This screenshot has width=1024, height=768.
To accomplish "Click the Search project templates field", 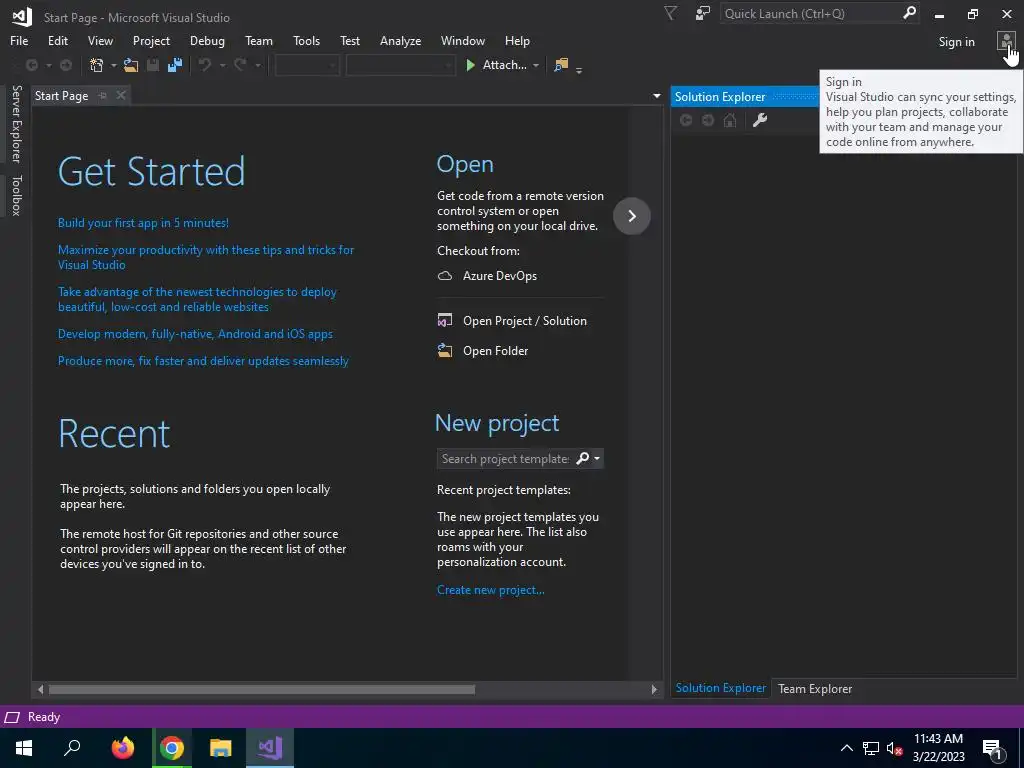I will coord(505,458).
